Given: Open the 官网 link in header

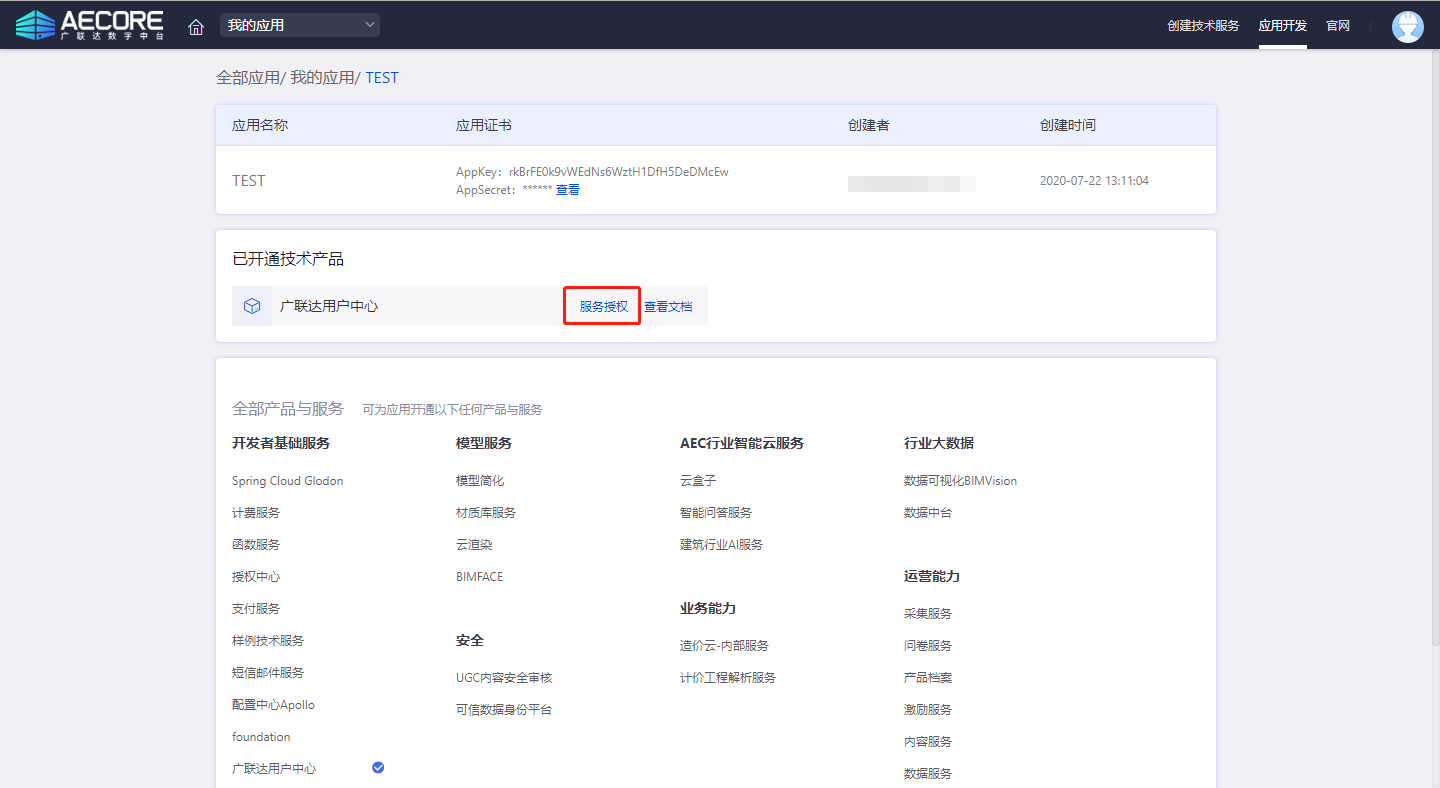Looking at the screenshot, I should [1337, 26].
